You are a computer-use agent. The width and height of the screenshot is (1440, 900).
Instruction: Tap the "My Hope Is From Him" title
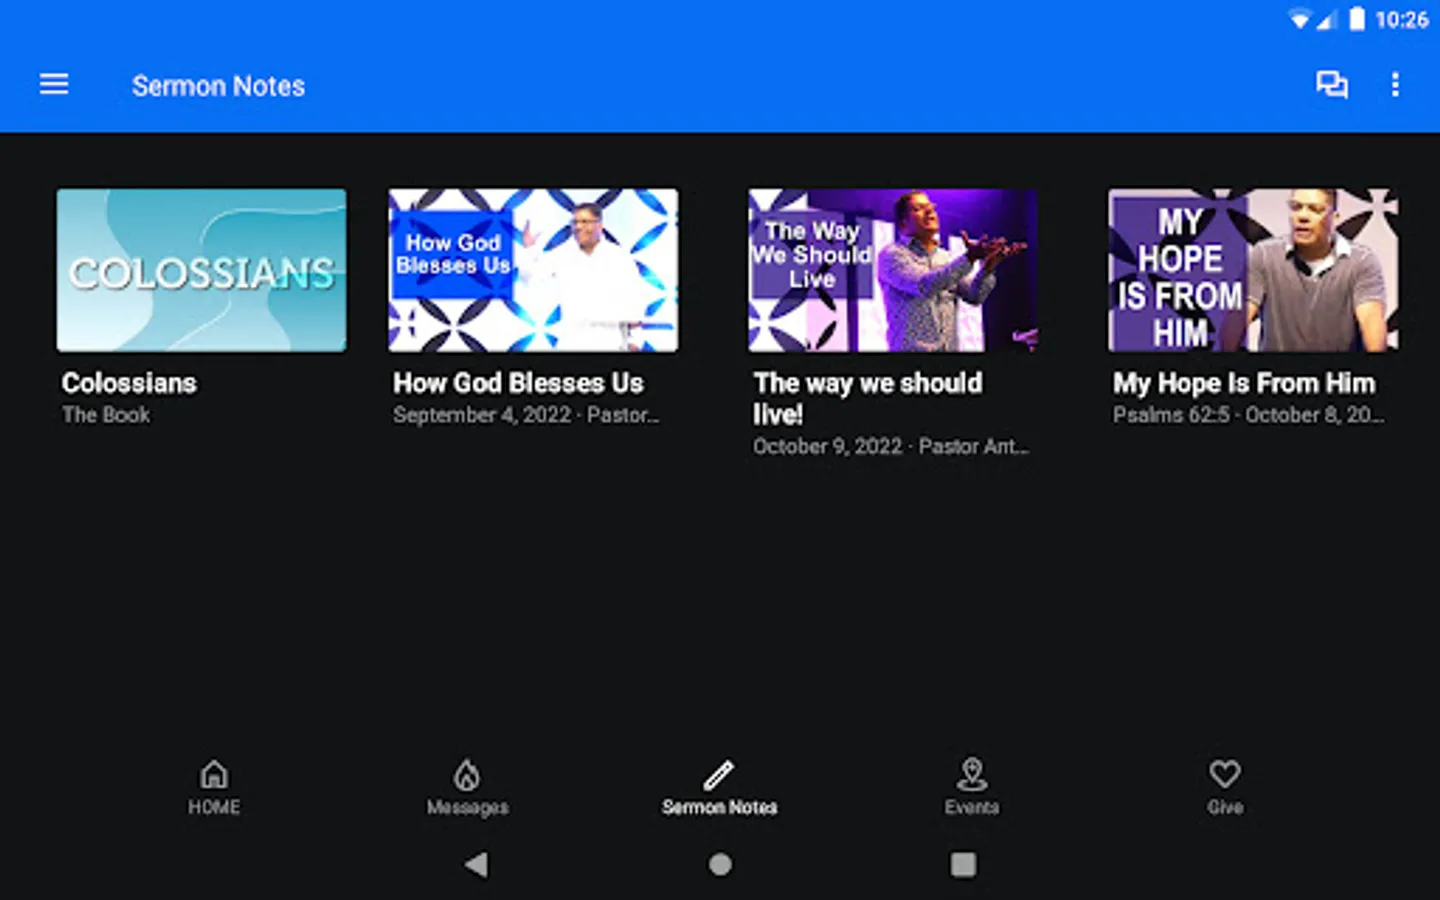click(x=1244, y=383)
